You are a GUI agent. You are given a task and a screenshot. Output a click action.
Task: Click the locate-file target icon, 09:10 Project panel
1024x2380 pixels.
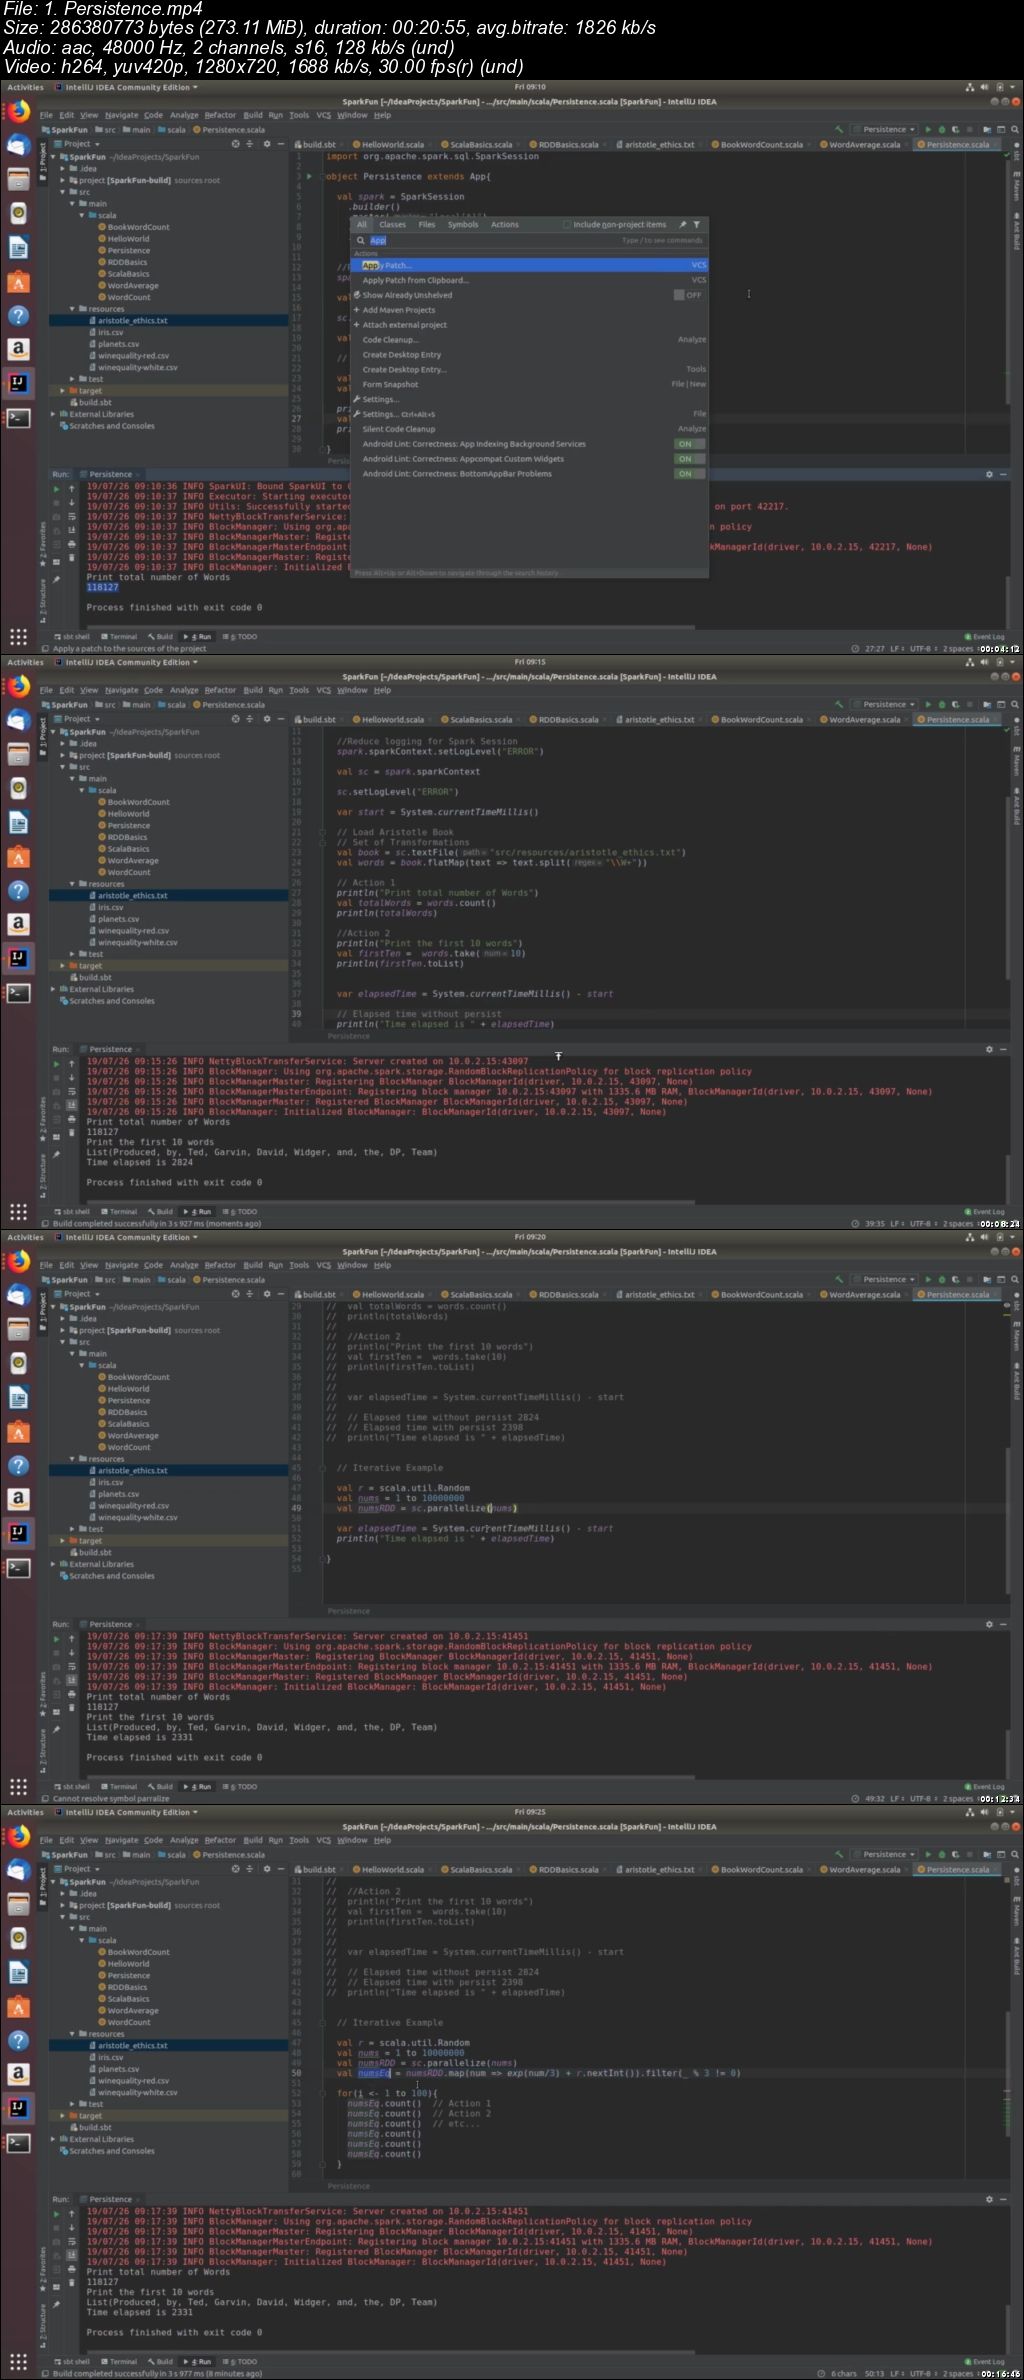pyautogui.click(x=236, y=144)
